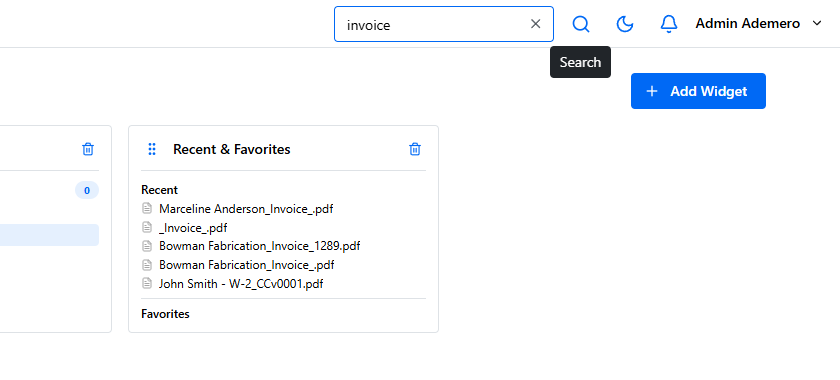Click the Favorites section heading
Viewport: 840px width, 380px height.
166,314
